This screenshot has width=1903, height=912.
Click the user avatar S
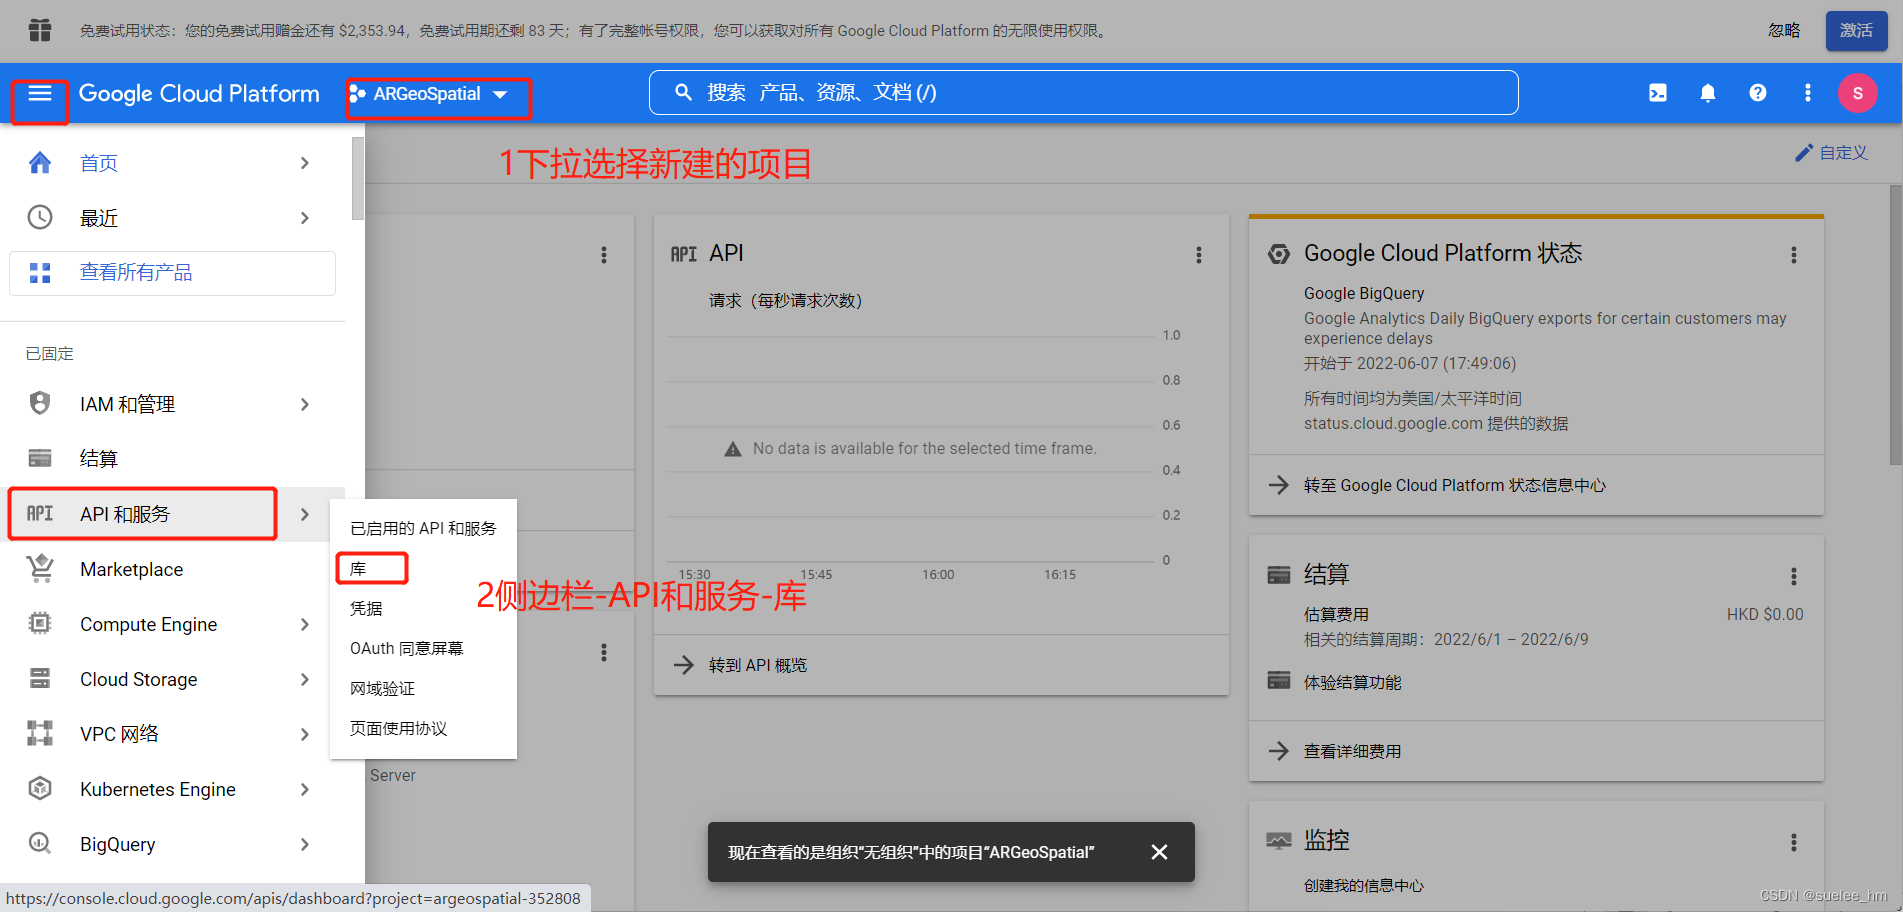tap(1858, 93)
